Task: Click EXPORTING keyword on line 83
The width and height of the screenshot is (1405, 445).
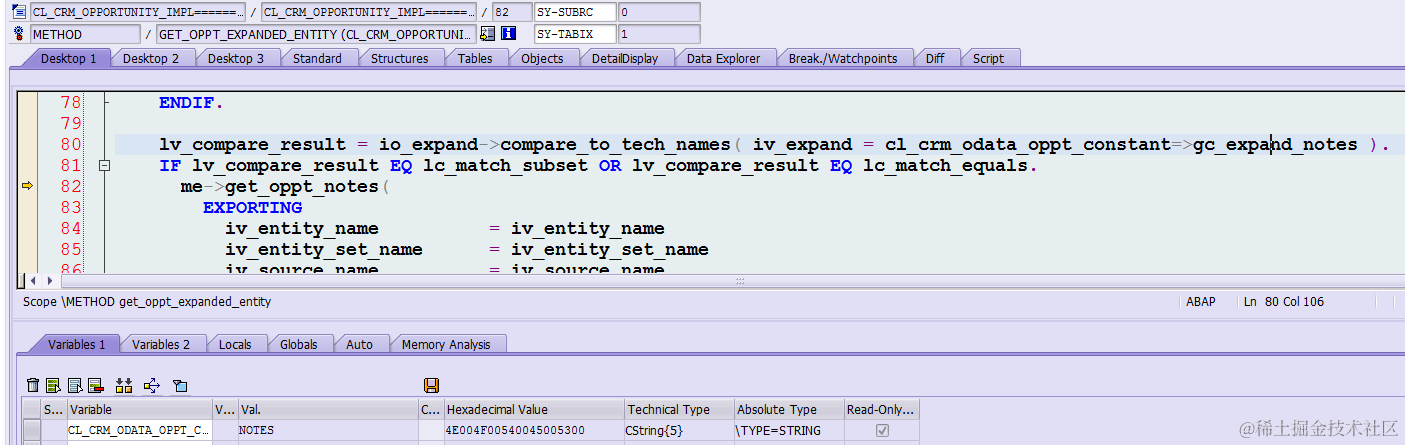Action: (x=252, y=208)
